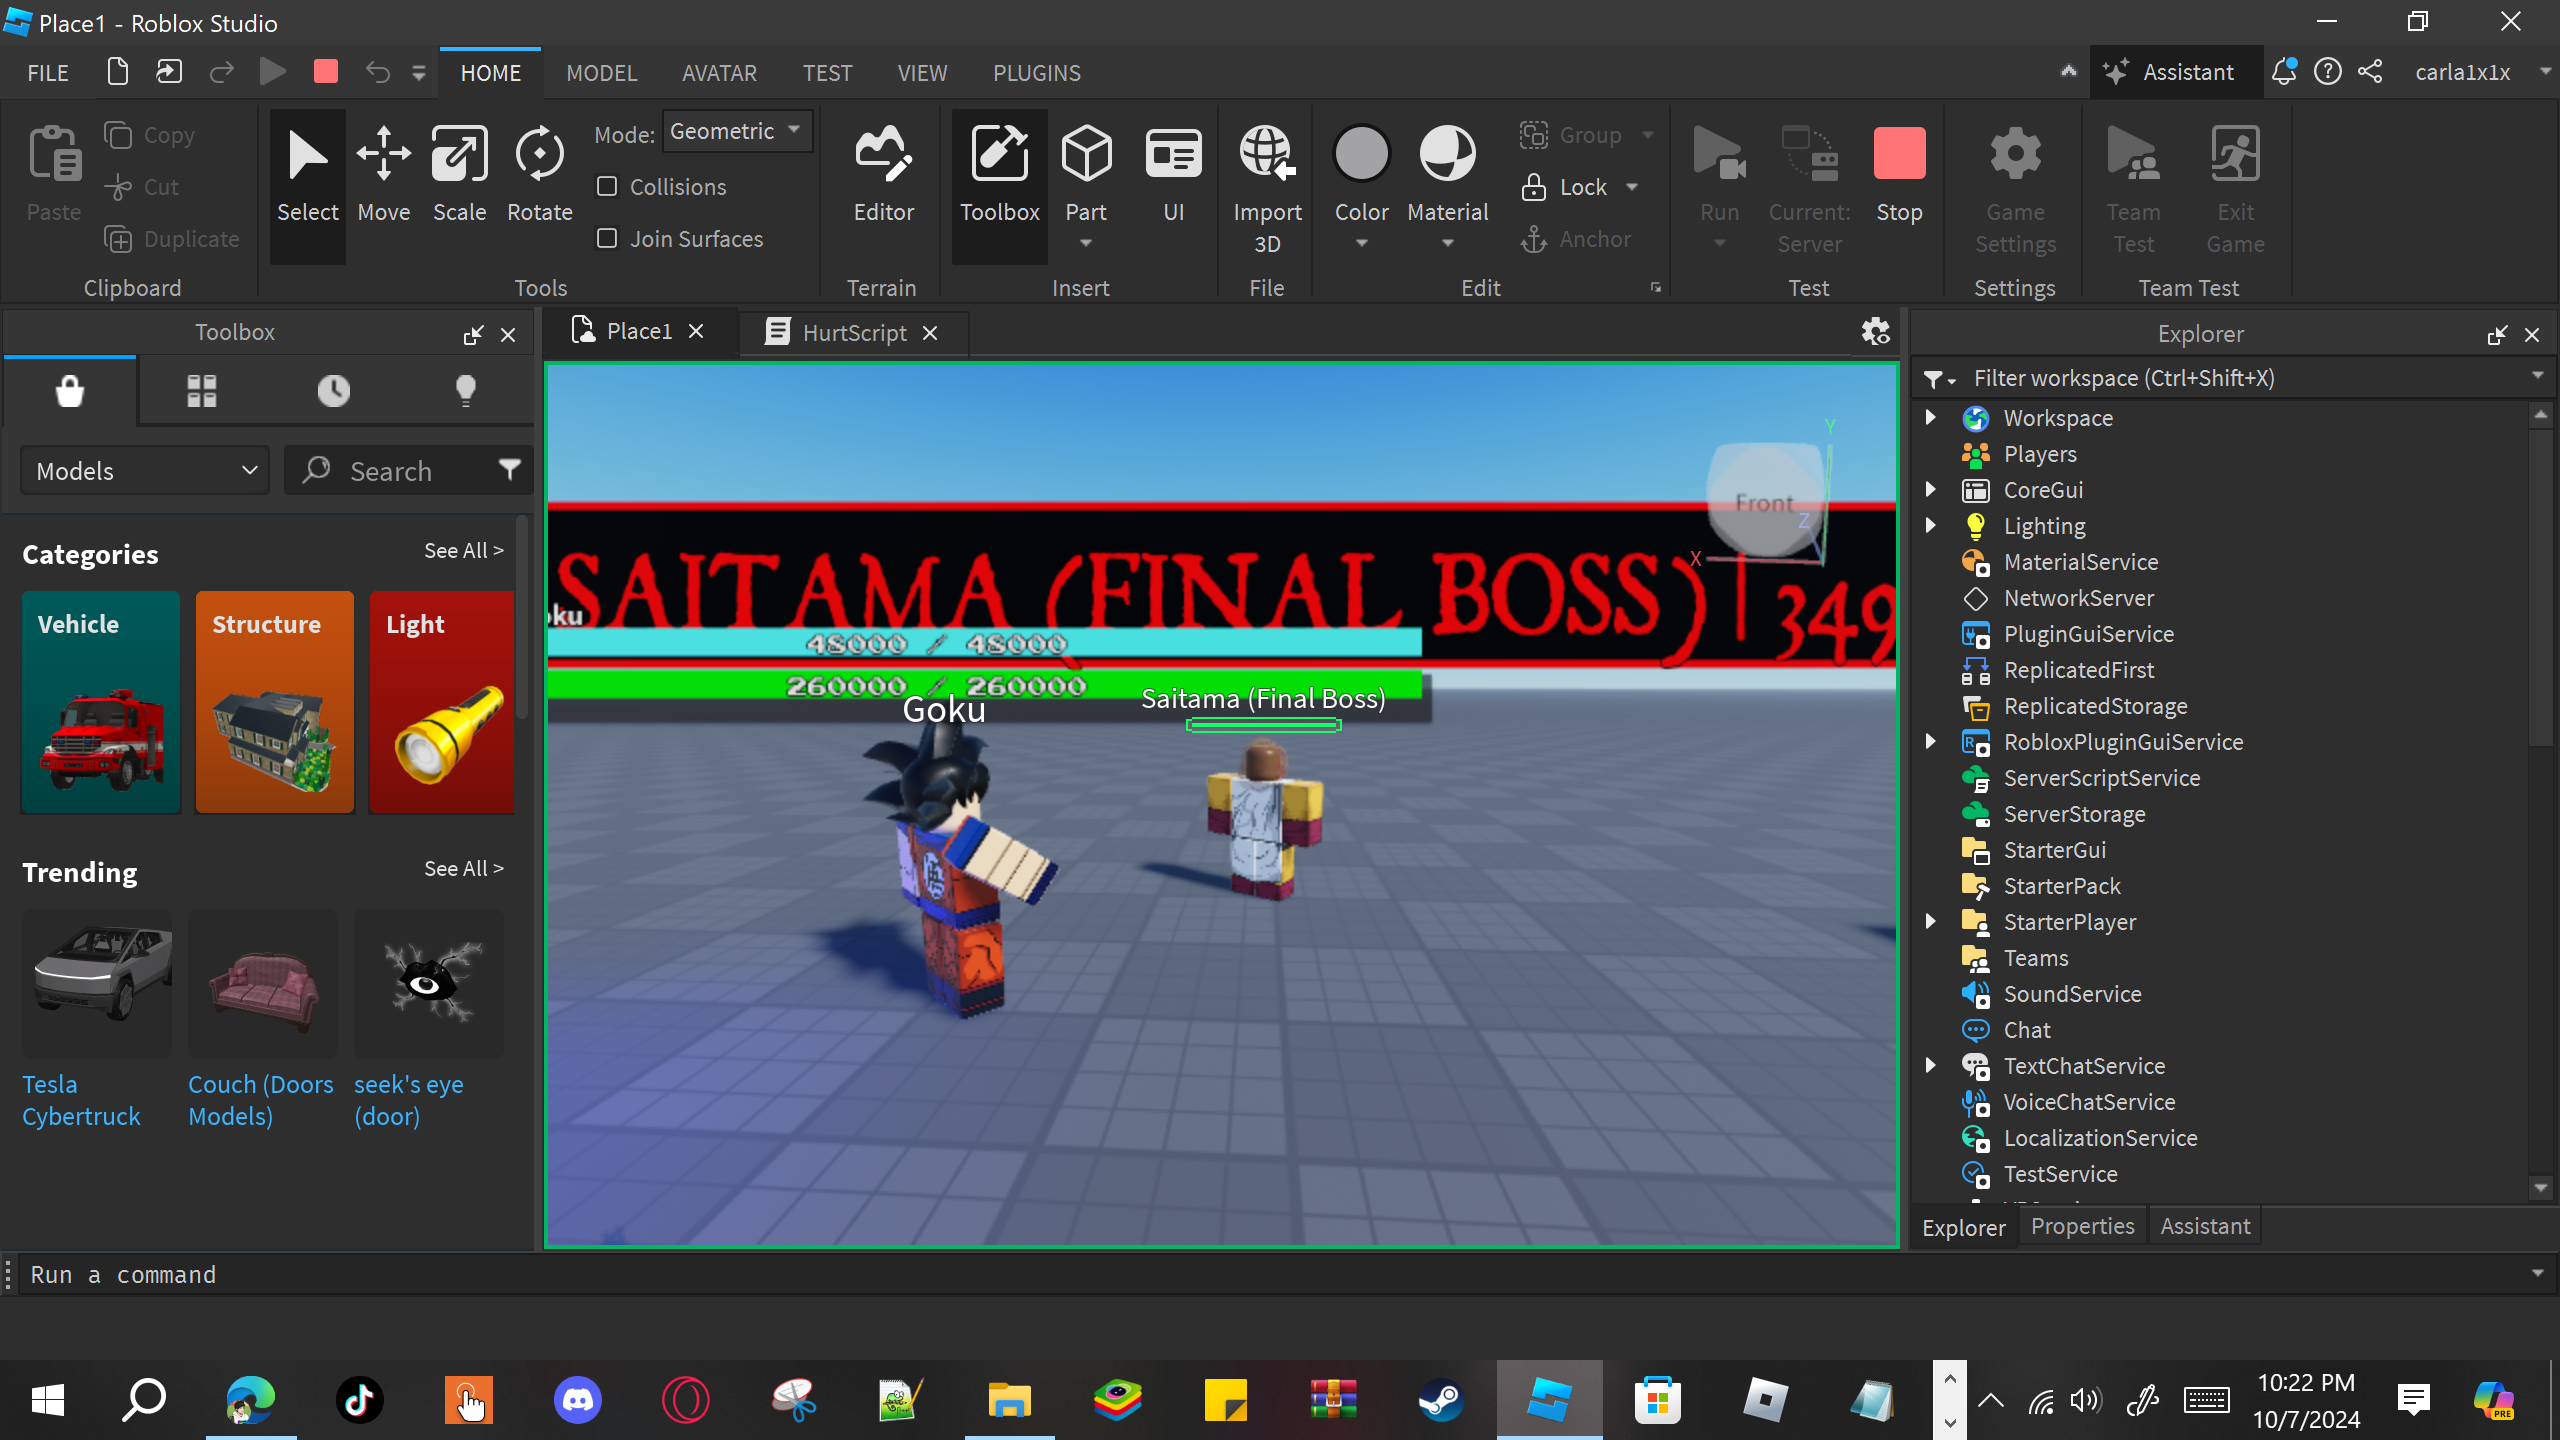The image size is (2560, 1440).
Task: Expand the Workspace tree node
Action: pyautogui.click(x=1930, y=418)
